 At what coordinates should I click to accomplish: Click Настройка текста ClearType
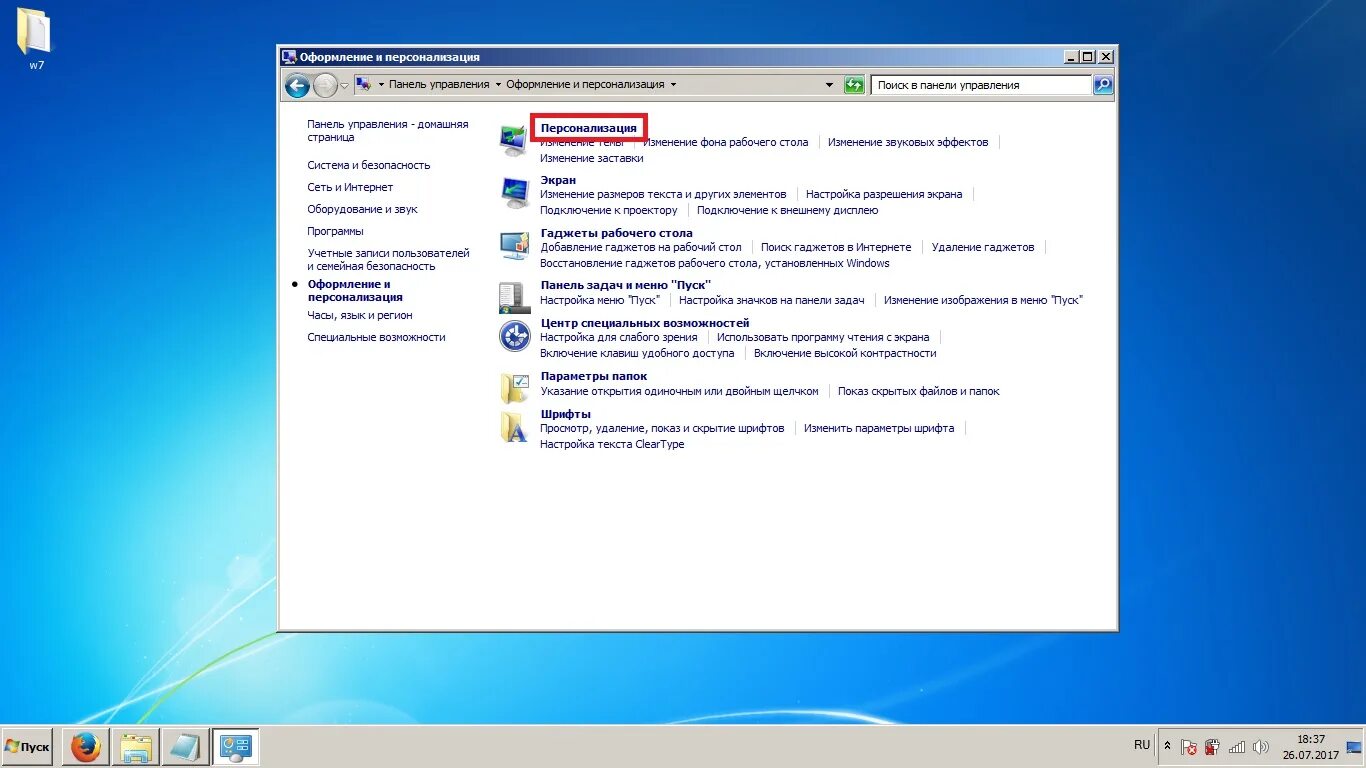[x=612, y=444]
